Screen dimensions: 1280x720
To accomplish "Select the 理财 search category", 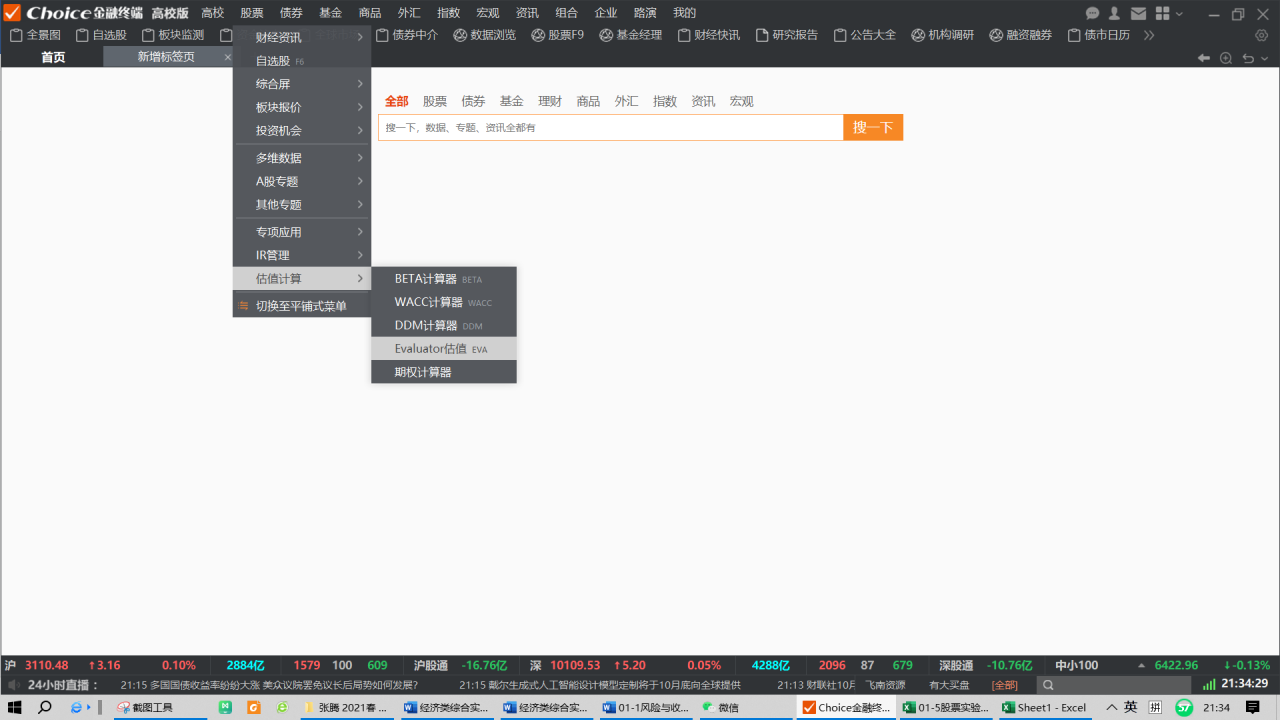I will [550, 101].
